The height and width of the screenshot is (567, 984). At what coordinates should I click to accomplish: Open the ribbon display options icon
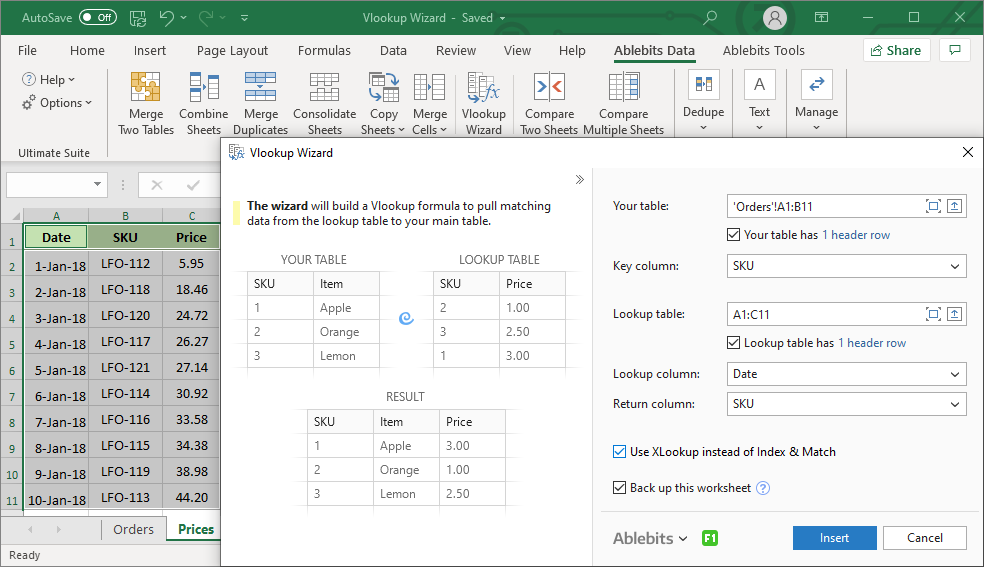[x=821, y=18]
